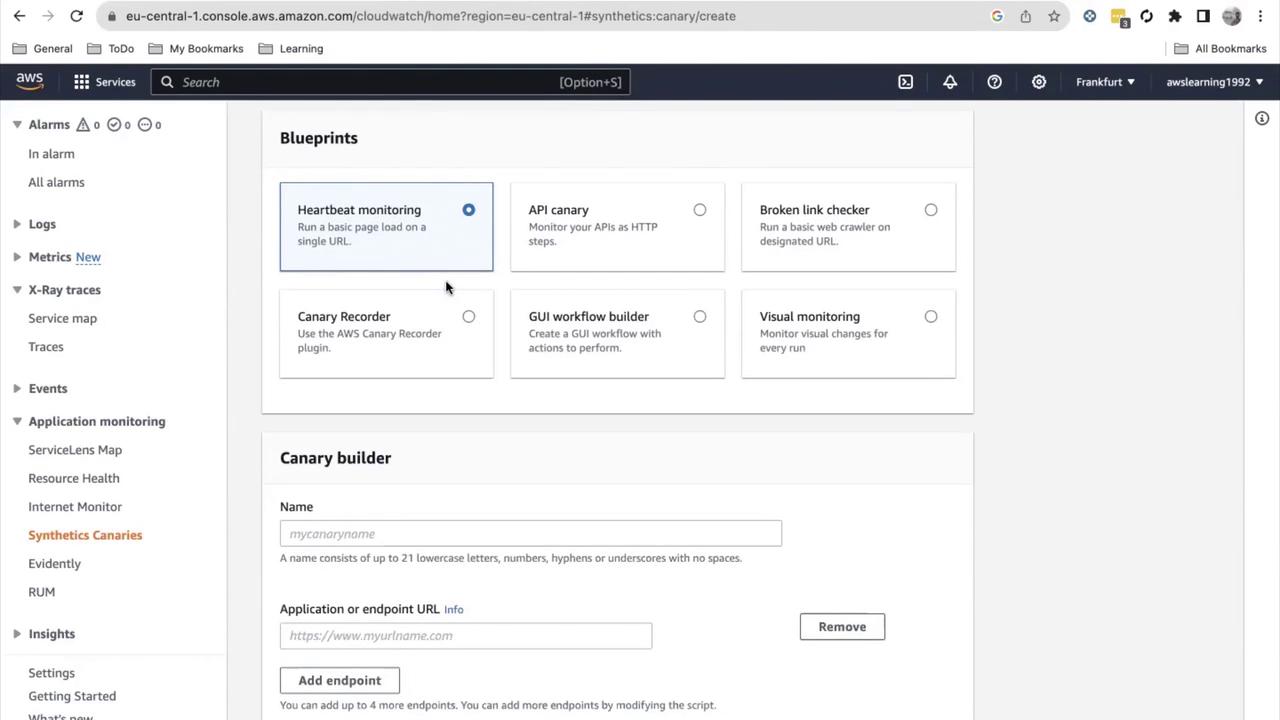This screenshot has width=1280, height=720.
Task: Expand the Metrics section
Action: (x=17, y=257)
